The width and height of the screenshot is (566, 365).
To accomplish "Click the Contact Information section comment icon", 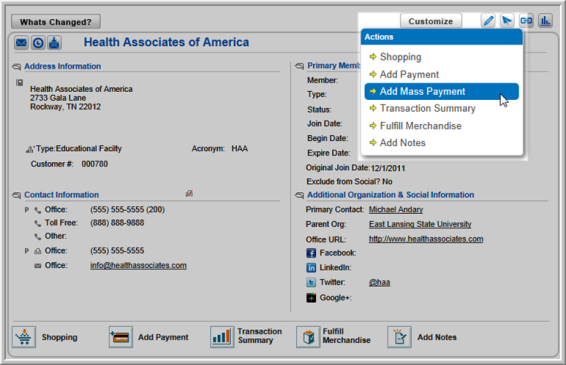I will [17, 195].
